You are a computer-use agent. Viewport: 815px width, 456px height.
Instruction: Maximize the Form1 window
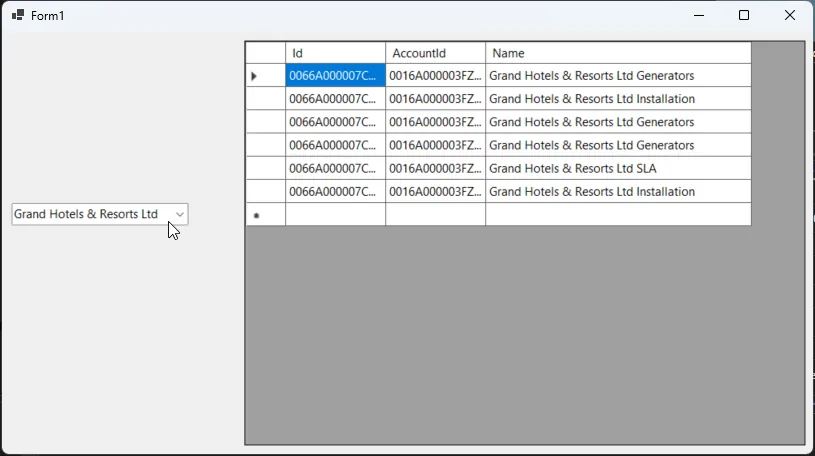744,15
